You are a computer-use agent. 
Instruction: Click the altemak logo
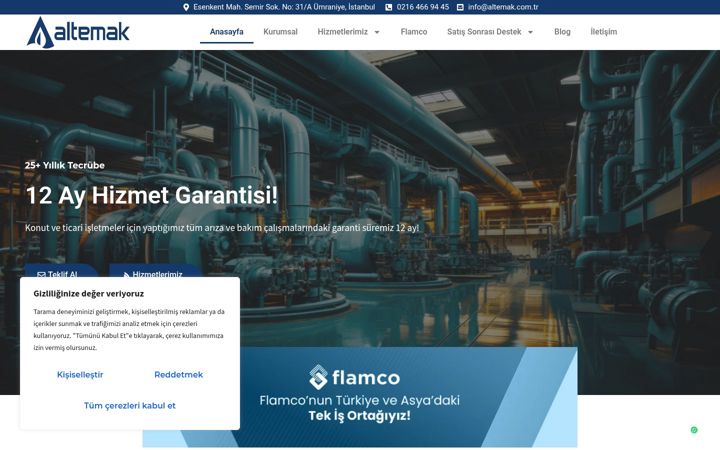(78, 32)
